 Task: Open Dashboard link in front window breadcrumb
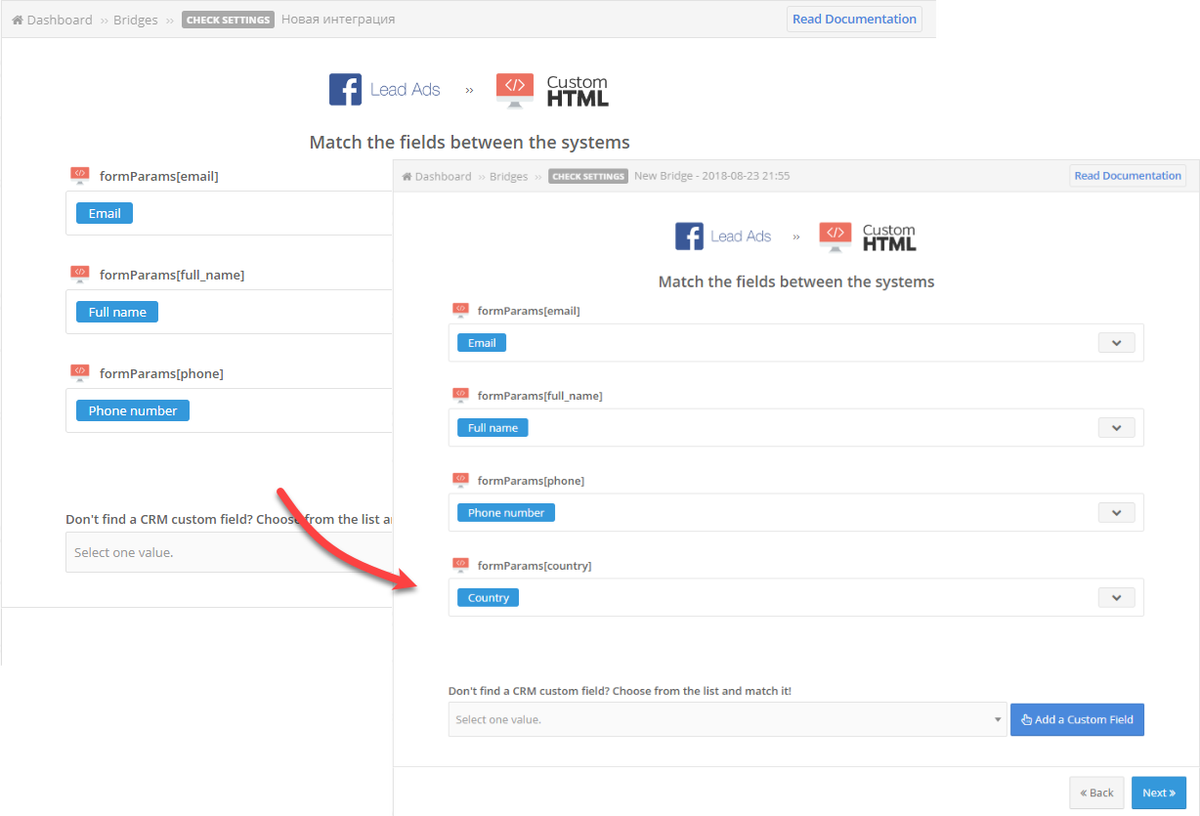click(x=436, y=176)
